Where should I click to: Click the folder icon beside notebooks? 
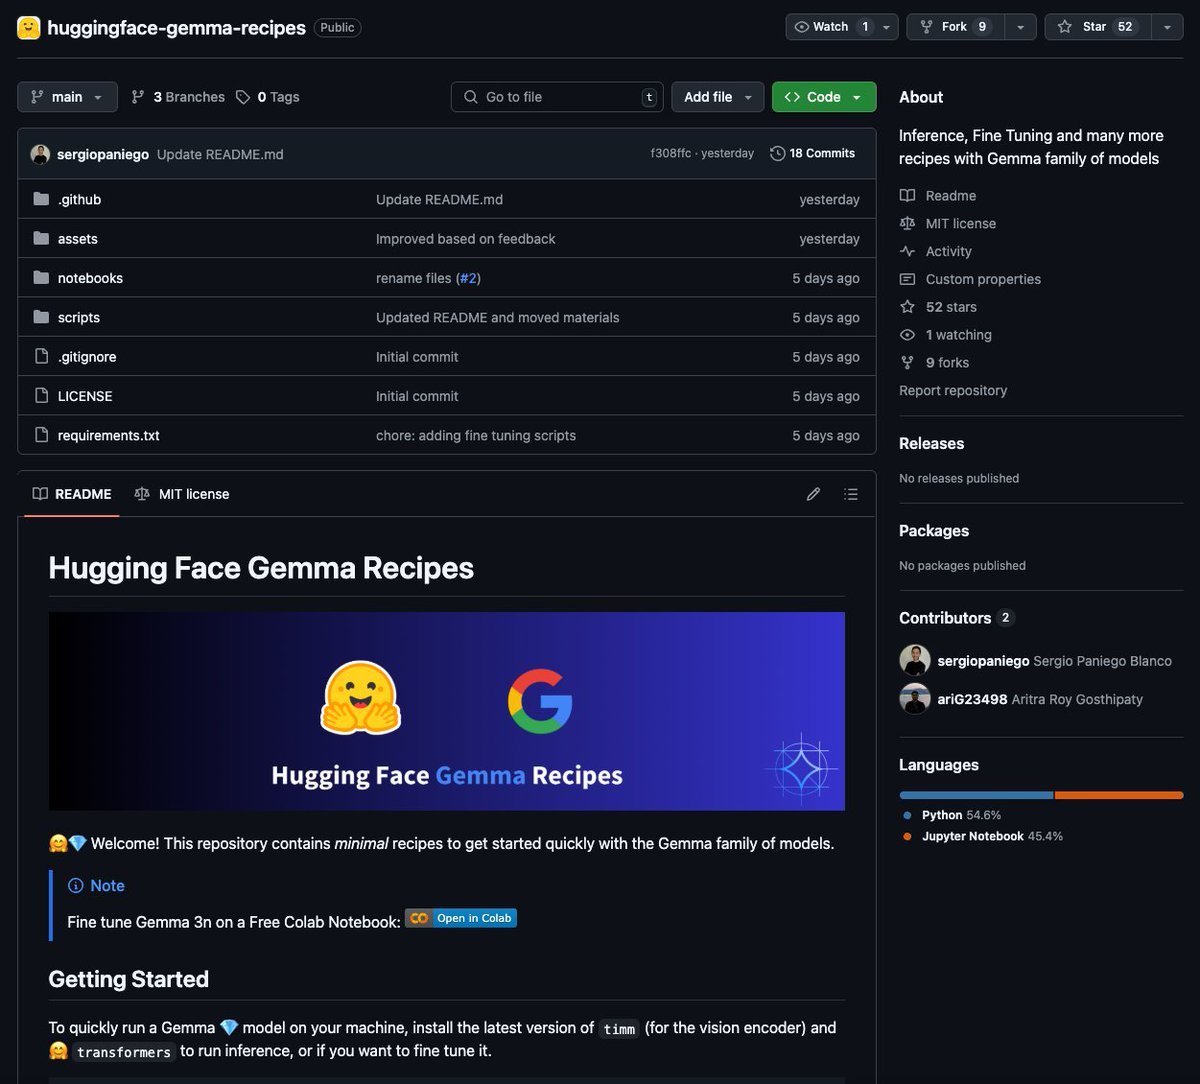click(x=41, y=278)
